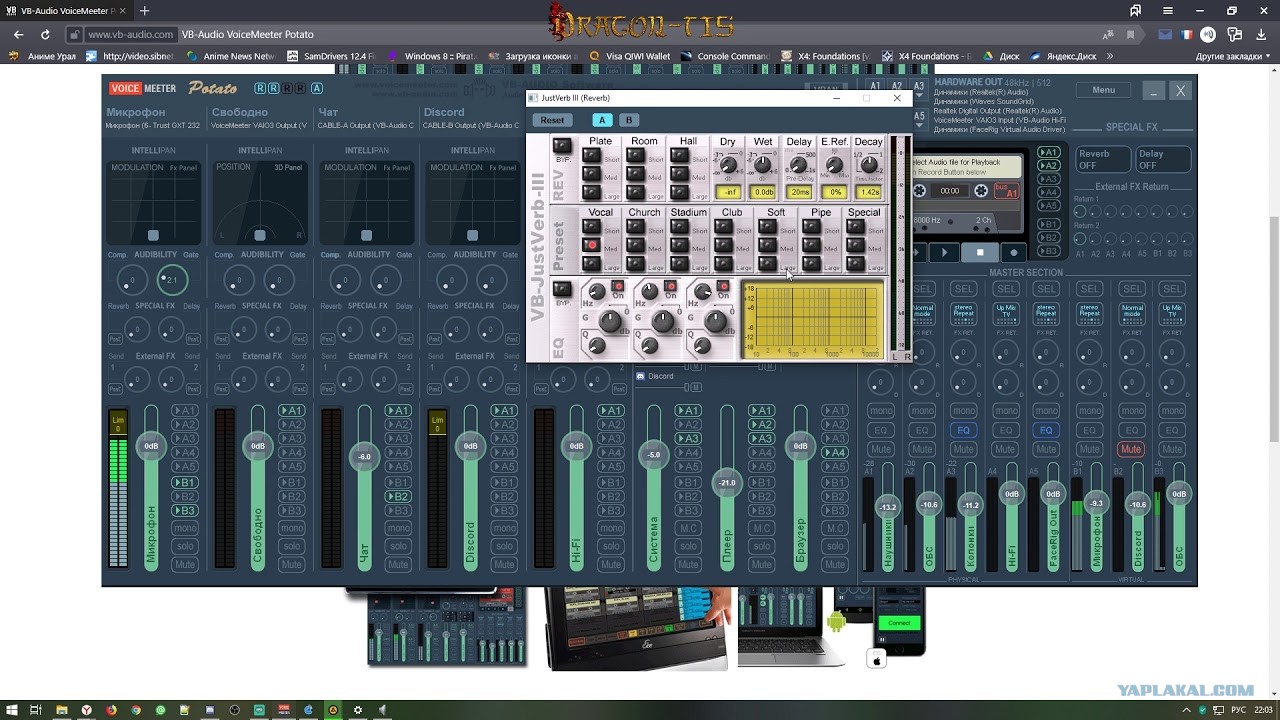Open Anime News Network bookmark

point(231,57)
